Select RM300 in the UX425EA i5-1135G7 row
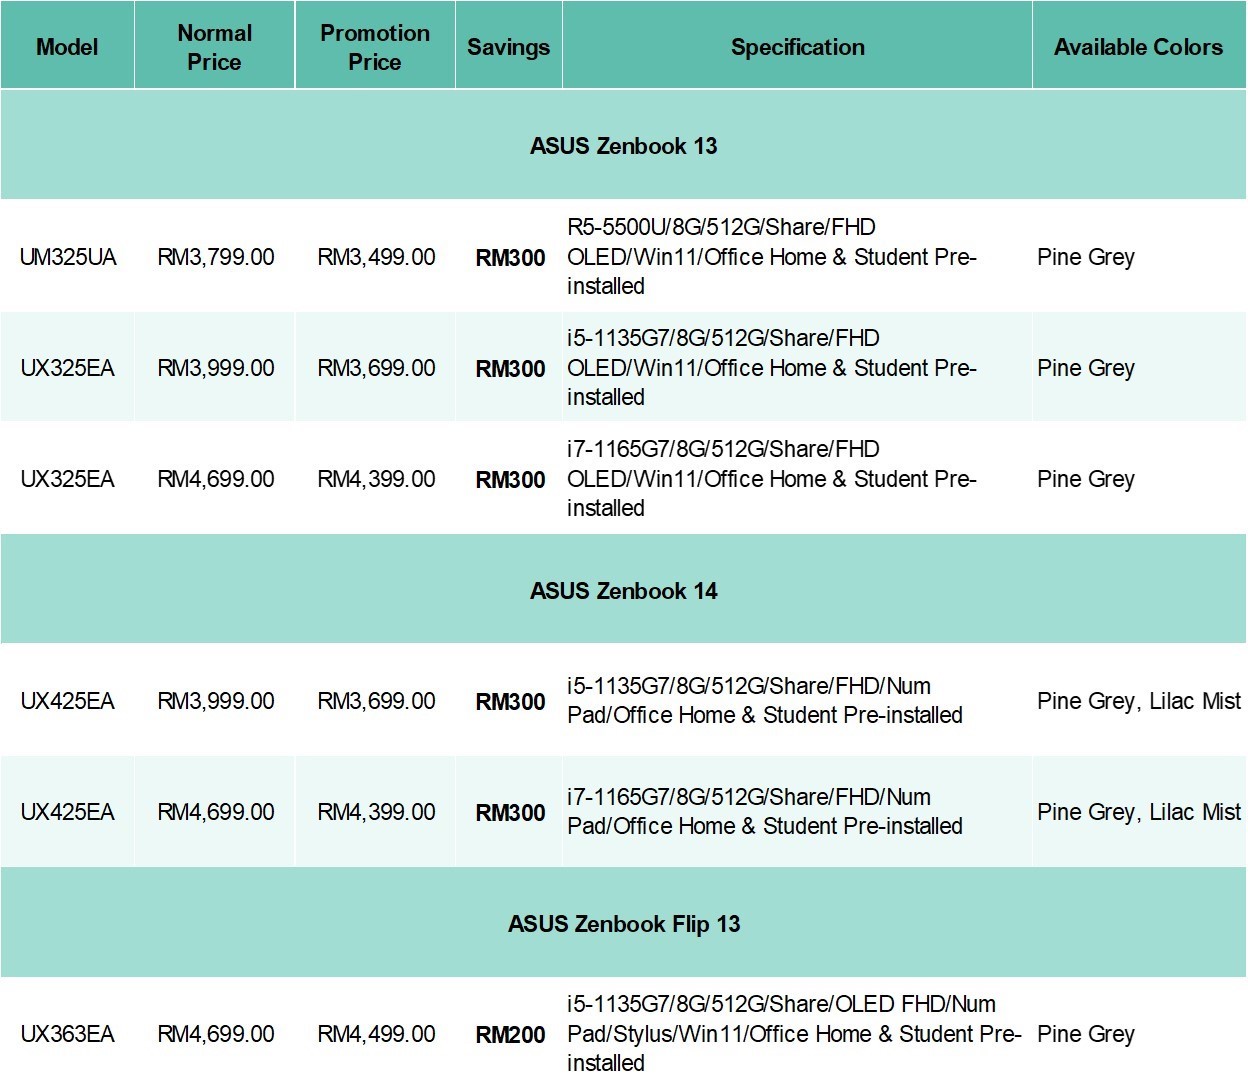1248x1083 pixels. tap(510, 702)
